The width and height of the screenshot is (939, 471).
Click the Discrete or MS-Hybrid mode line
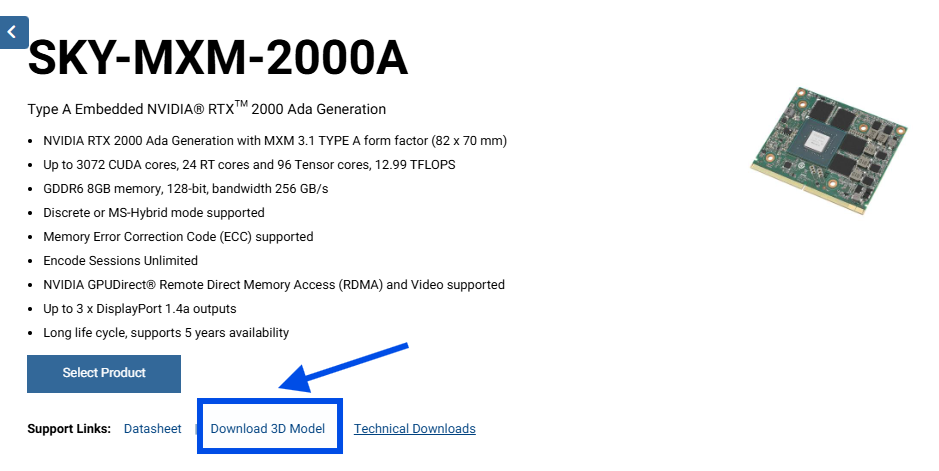tap(154, 213)
